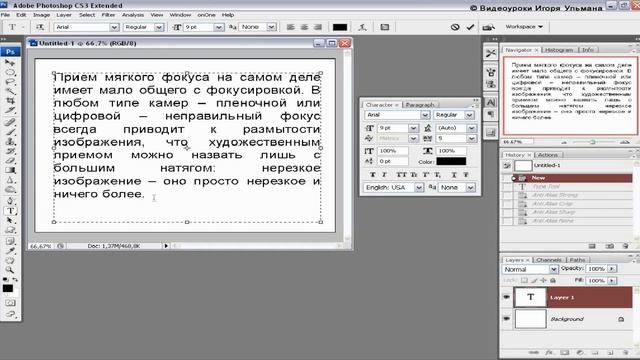Open anti-aliasing None dropdown in options bar
Viewport: 640px width, 360px height.
[x=271, y=27]
